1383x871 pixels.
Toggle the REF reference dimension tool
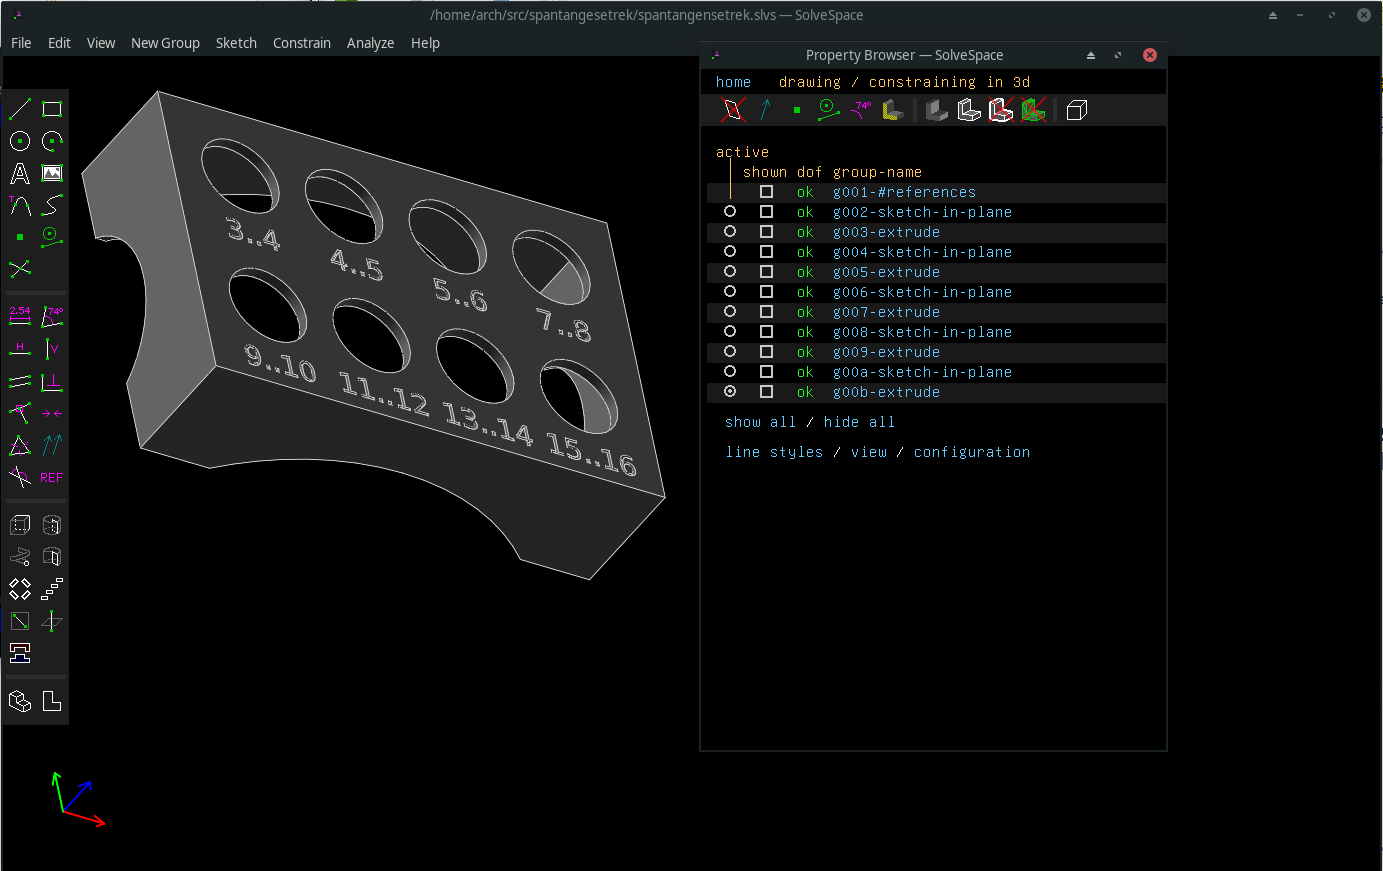pyautogui.click(x=52, y=477)
